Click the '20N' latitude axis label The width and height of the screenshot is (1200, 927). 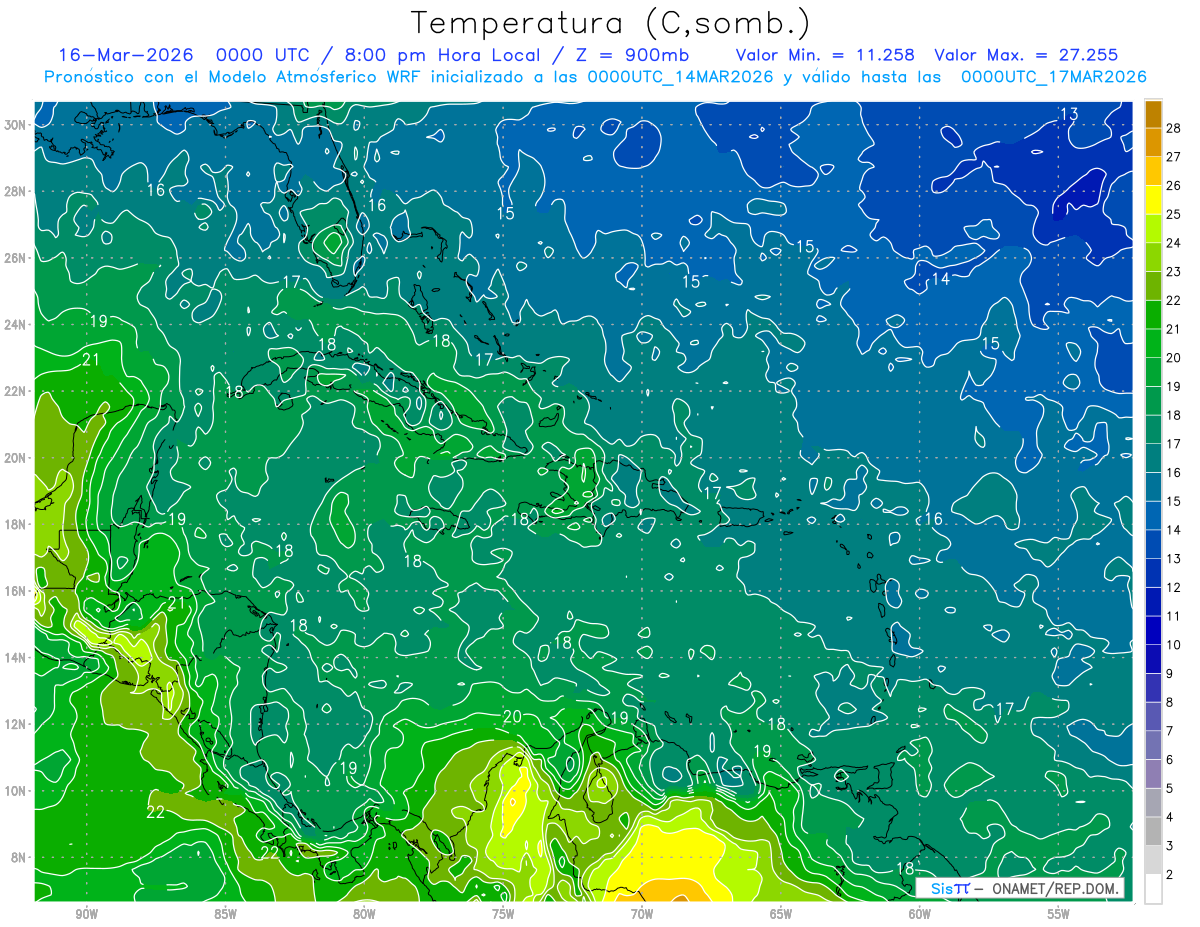pyautogui.click(x=15, y=457)
